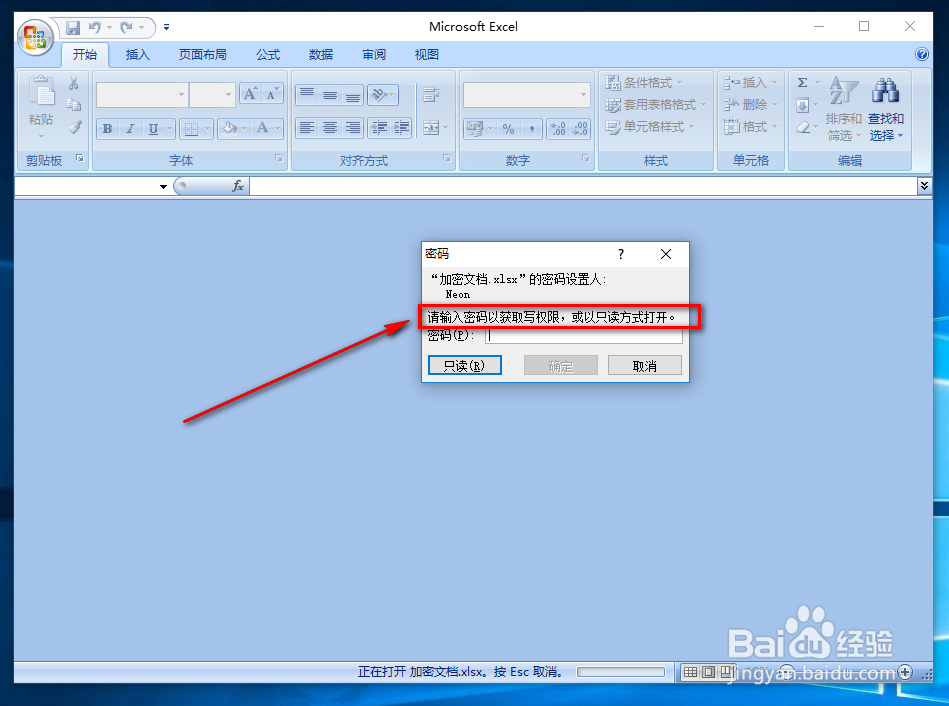
Task: Open the Insert cells (插入) dropdown
Action: (750, 83)
